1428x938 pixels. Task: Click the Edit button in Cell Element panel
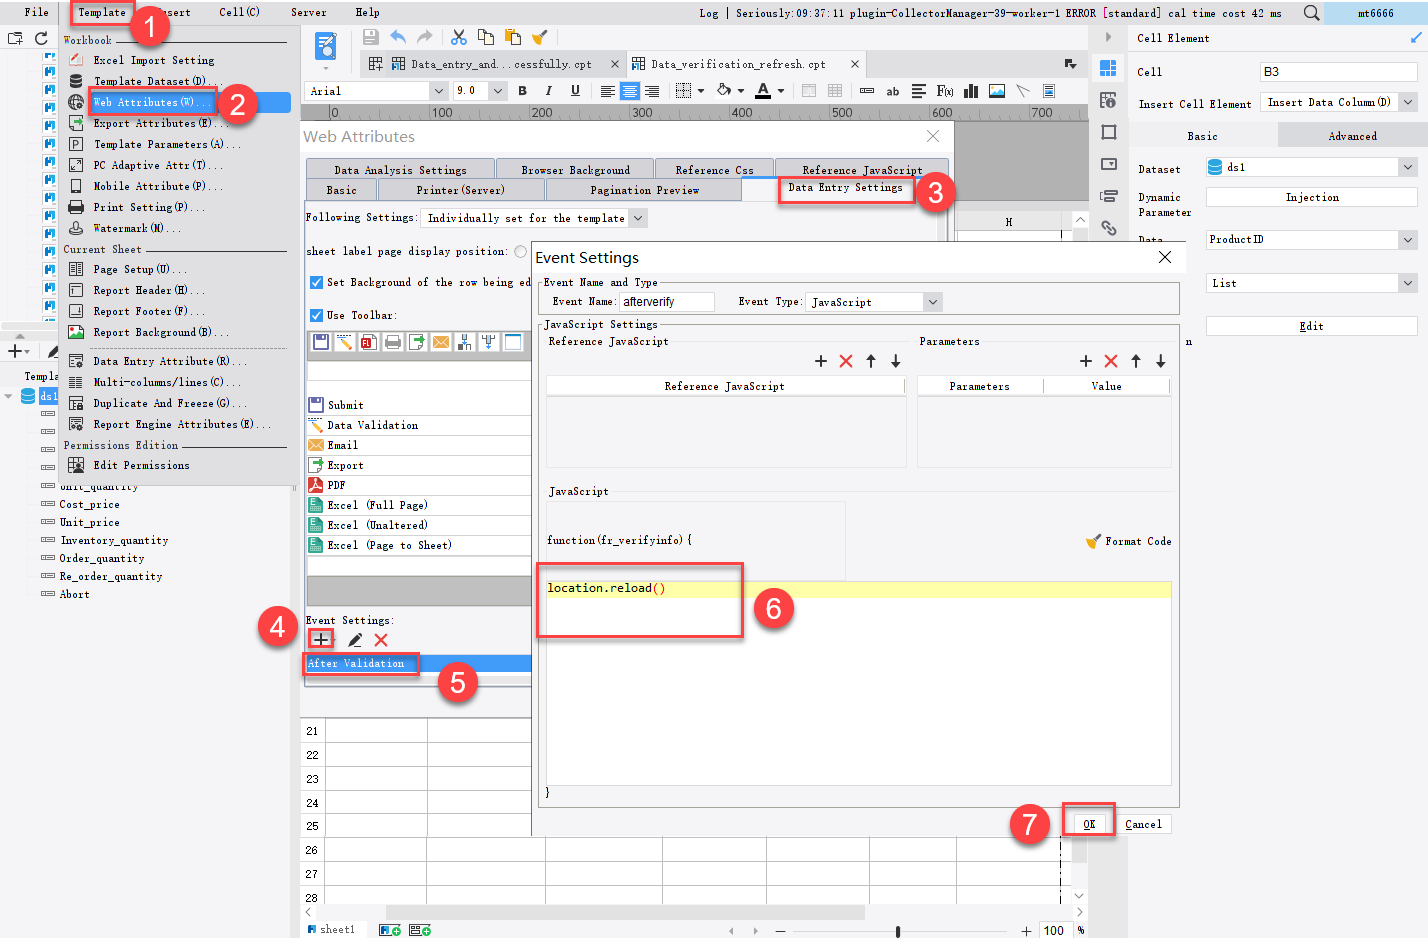[x=1311, y=326]
